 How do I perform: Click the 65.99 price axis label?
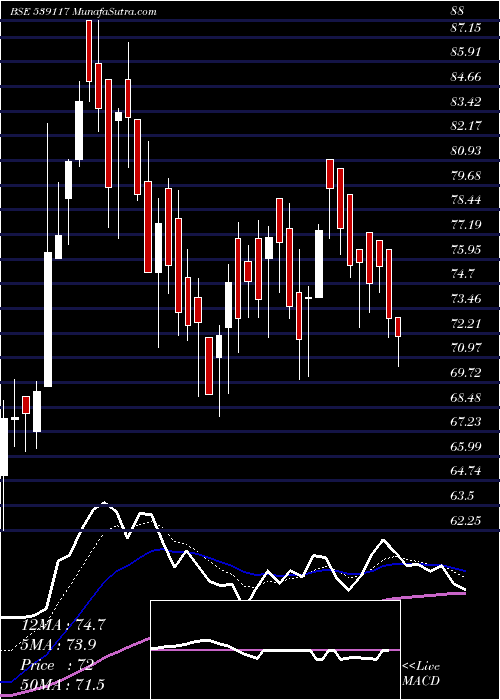pyautogui.click(x=466, y=446)
